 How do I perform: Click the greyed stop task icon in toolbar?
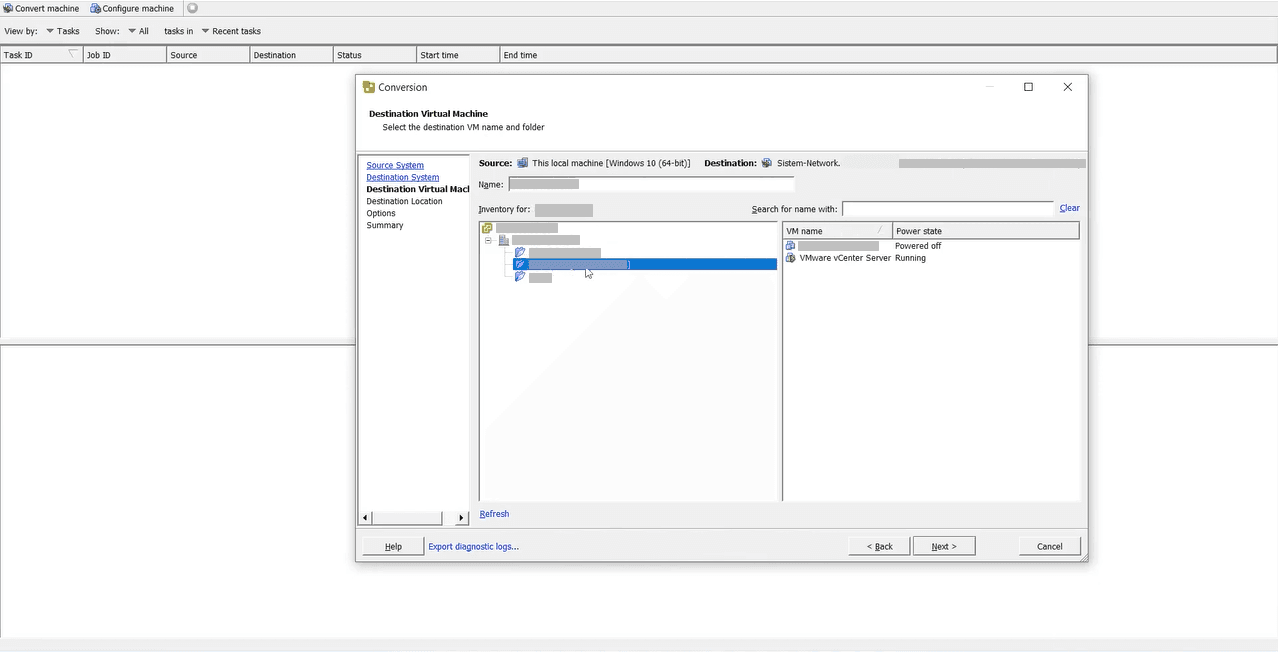click(x=192, y=8)
